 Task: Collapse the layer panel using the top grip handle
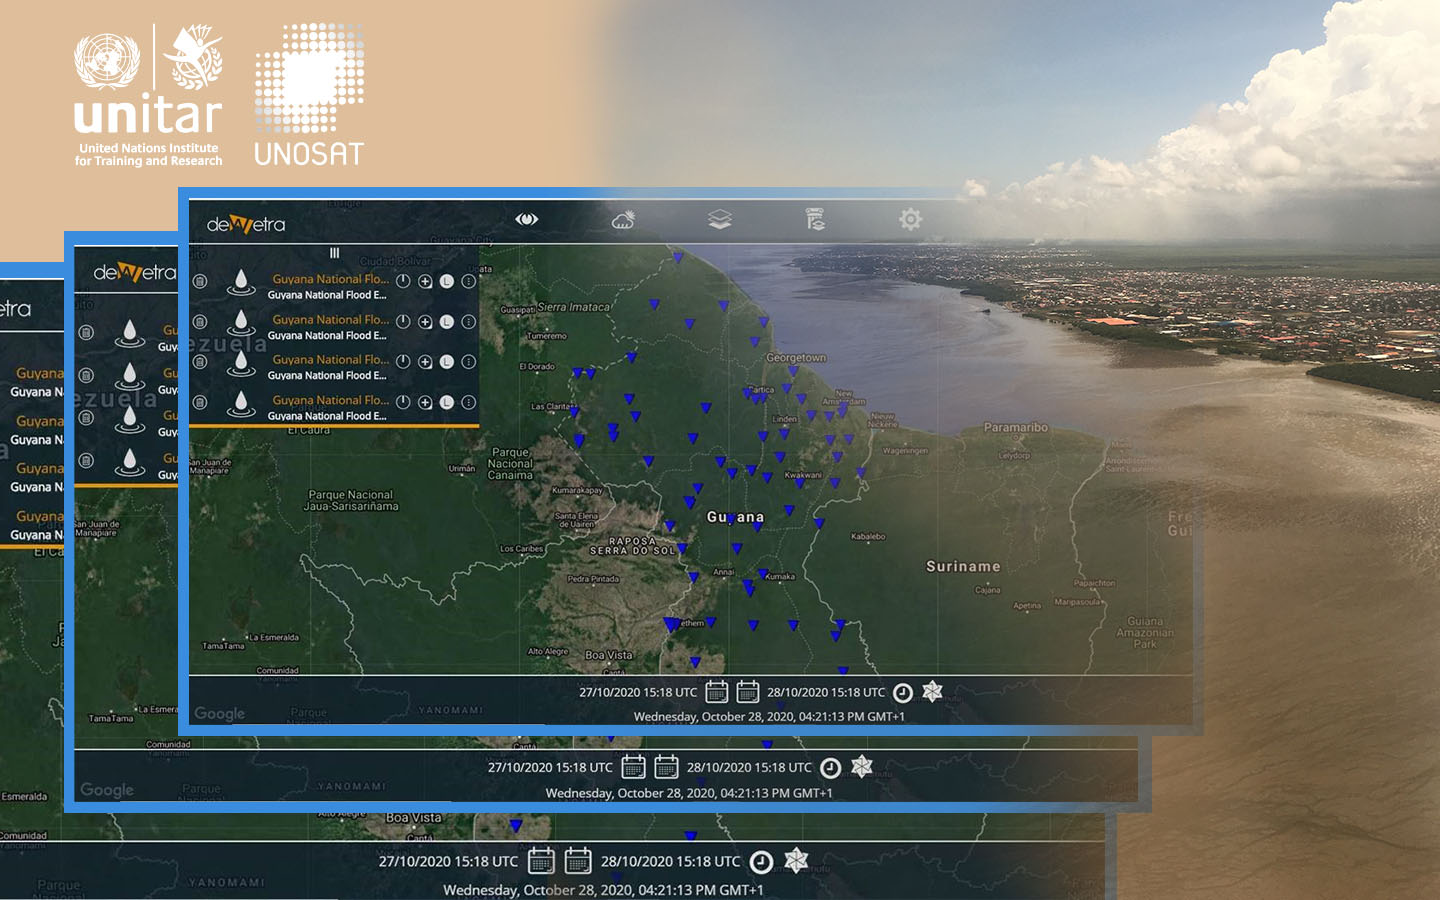(x=334, y=254)
